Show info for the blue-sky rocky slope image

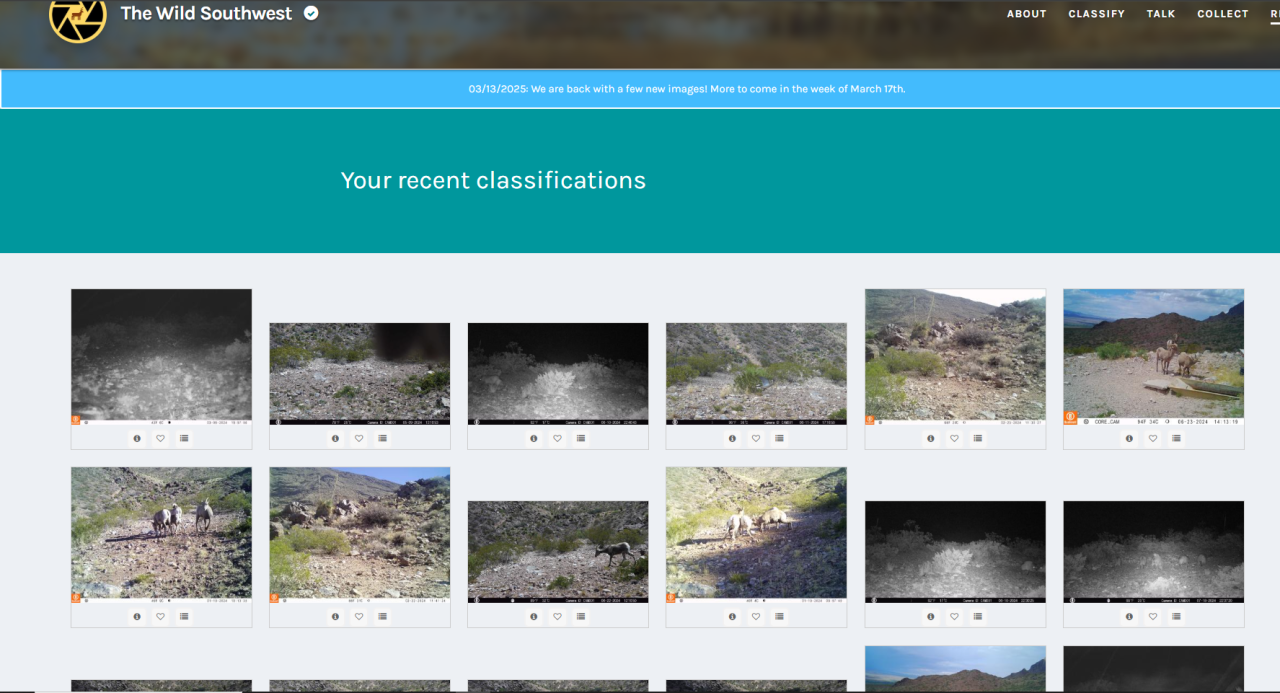coord(335,617)
